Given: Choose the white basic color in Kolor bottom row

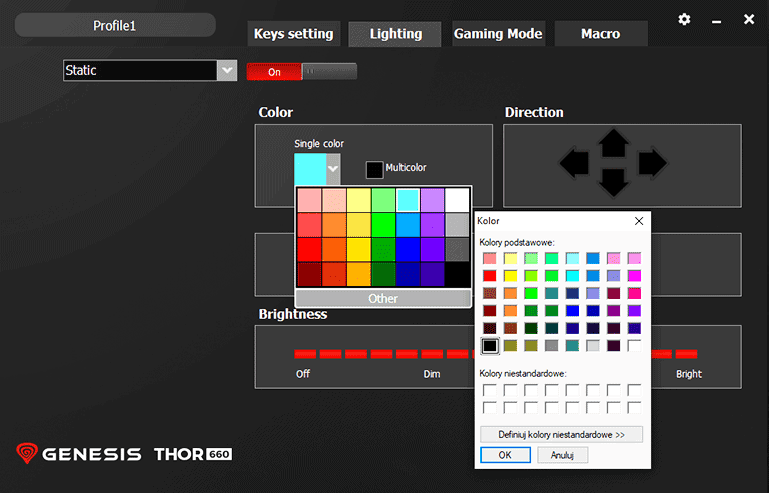Looking at the screenshot, I should (634, 345).
